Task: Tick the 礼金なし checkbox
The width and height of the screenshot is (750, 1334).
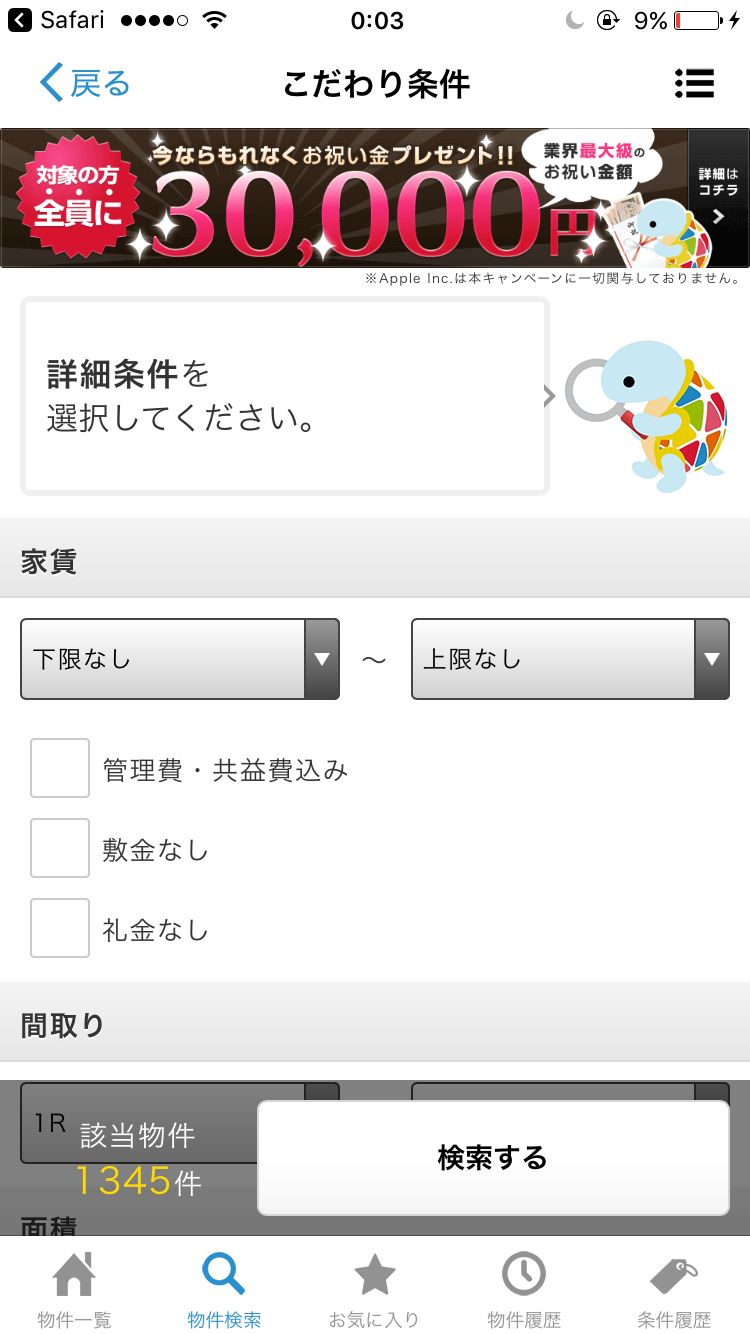Action: [60, 928]
